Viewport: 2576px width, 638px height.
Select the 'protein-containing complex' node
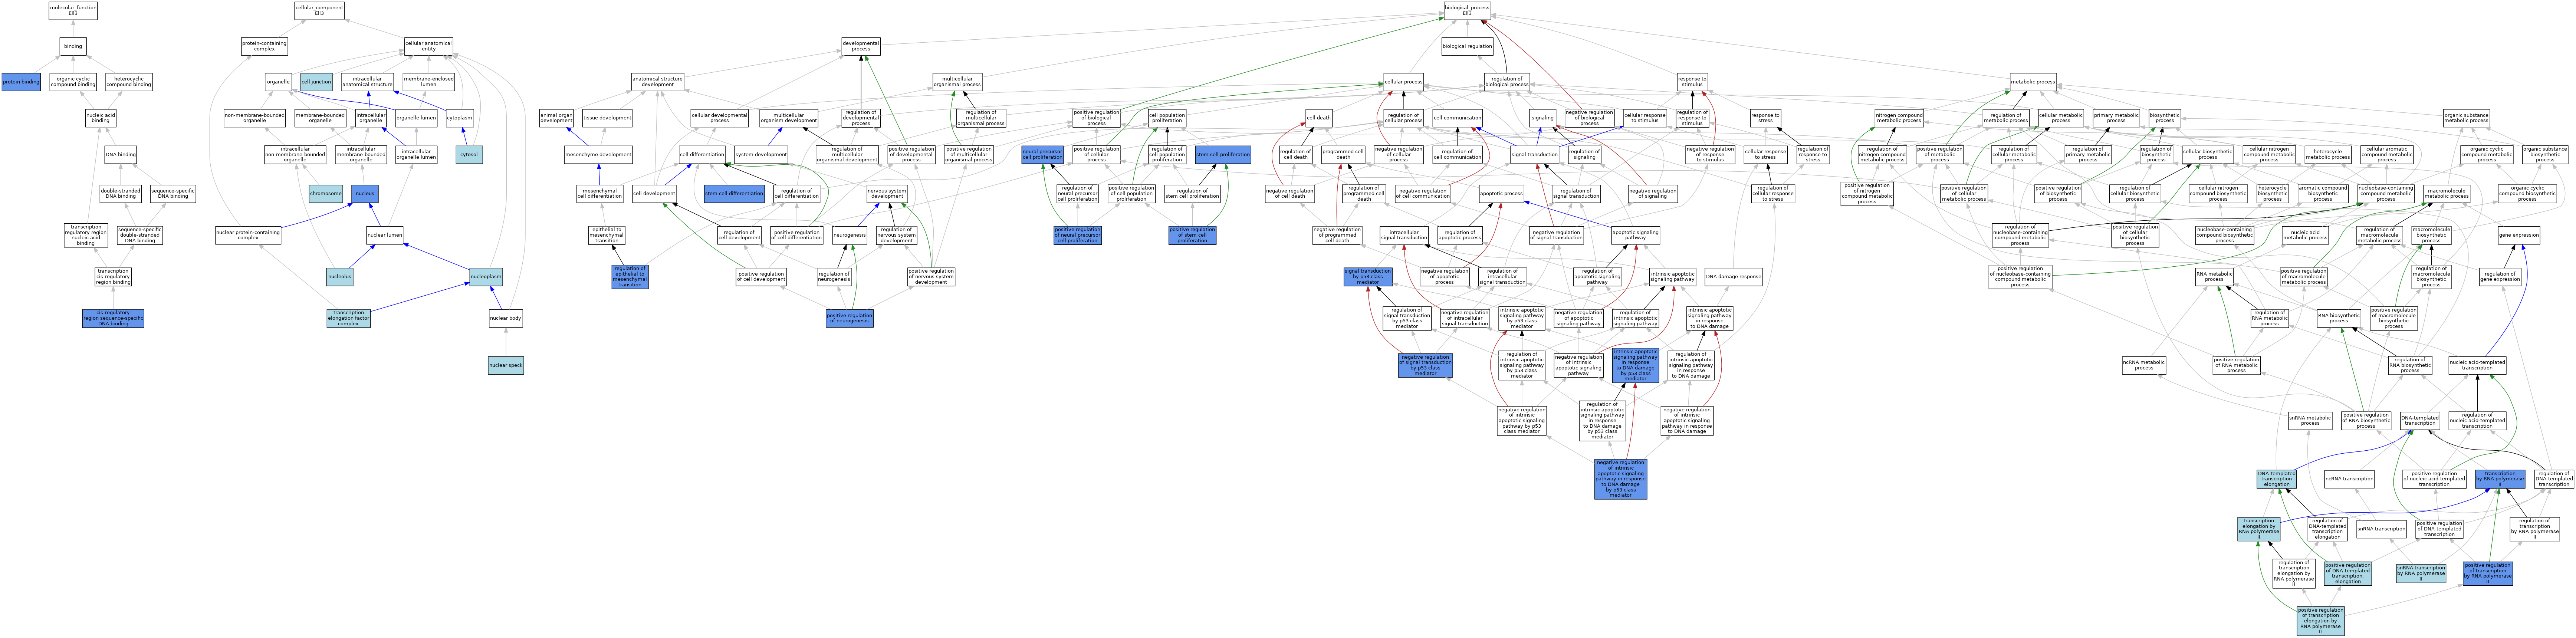[x=264, y=46]
